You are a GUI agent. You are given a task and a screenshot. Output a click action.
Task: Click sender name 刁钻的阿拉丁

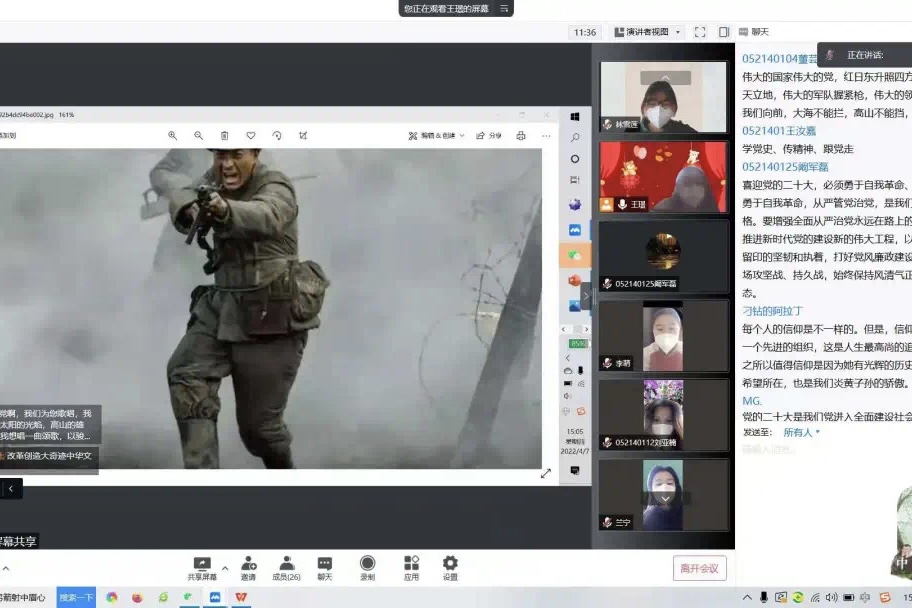[x=772, y=311]
